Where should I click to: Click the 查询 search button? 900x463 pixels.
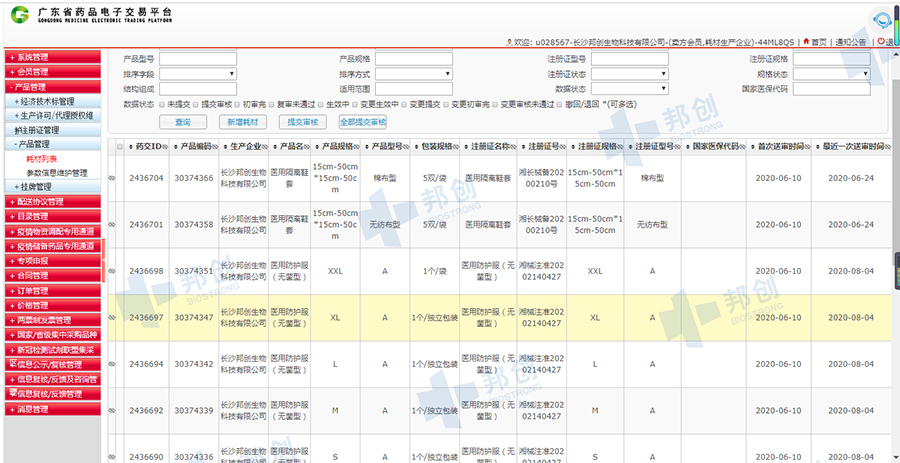click(183, 122)
